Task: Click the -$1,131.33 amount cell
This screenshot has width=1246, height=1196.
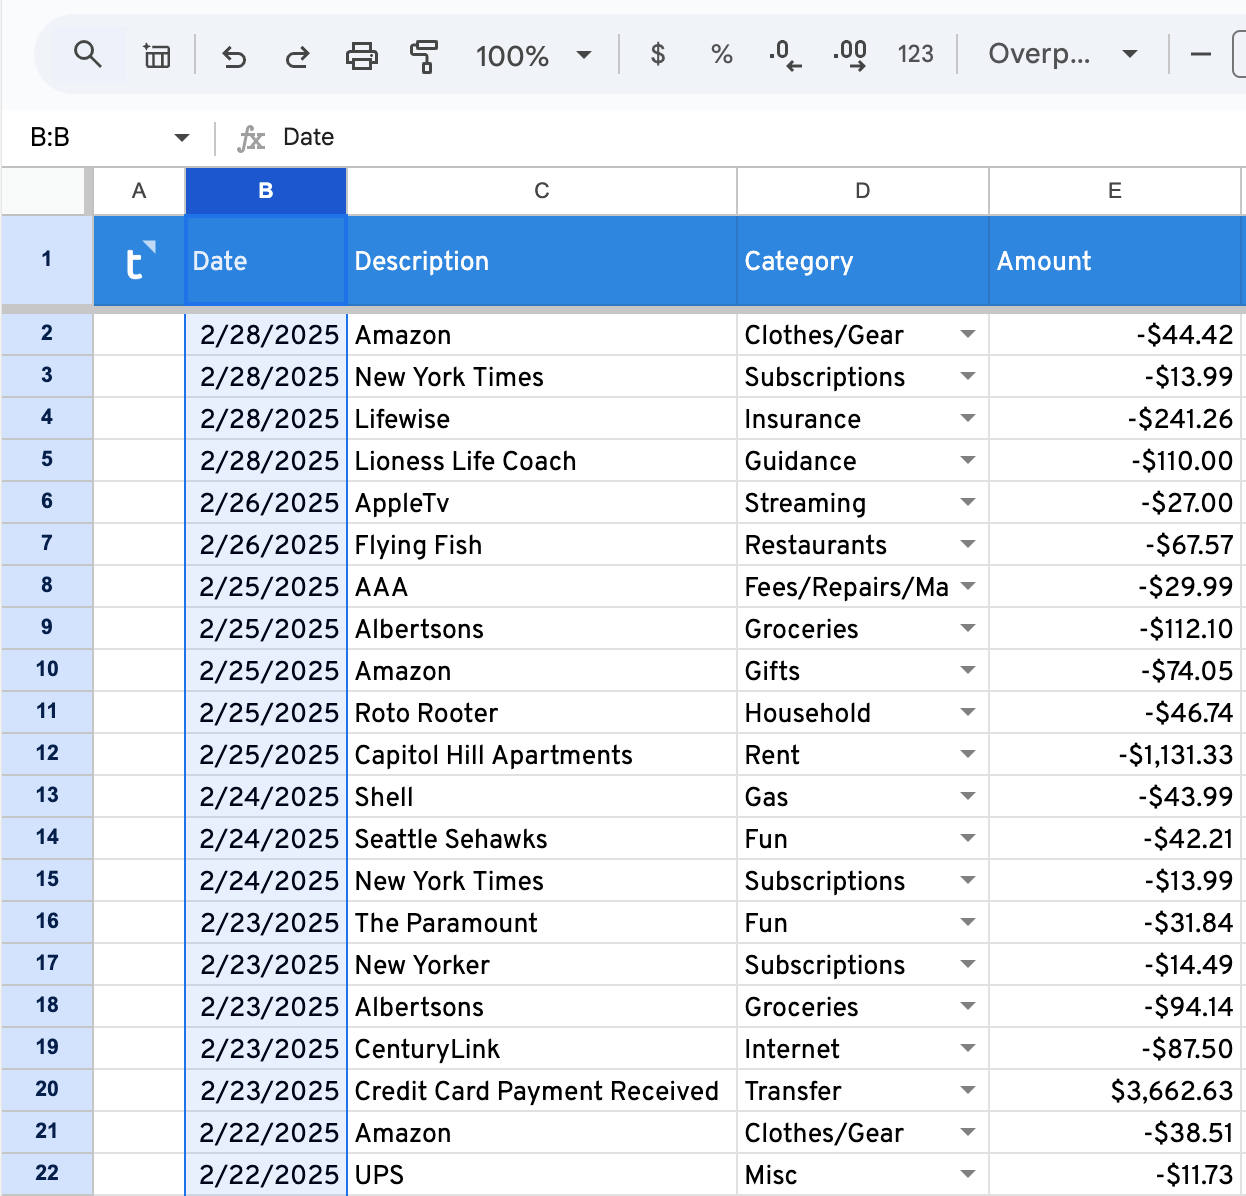Action: tap(1115, 754)
